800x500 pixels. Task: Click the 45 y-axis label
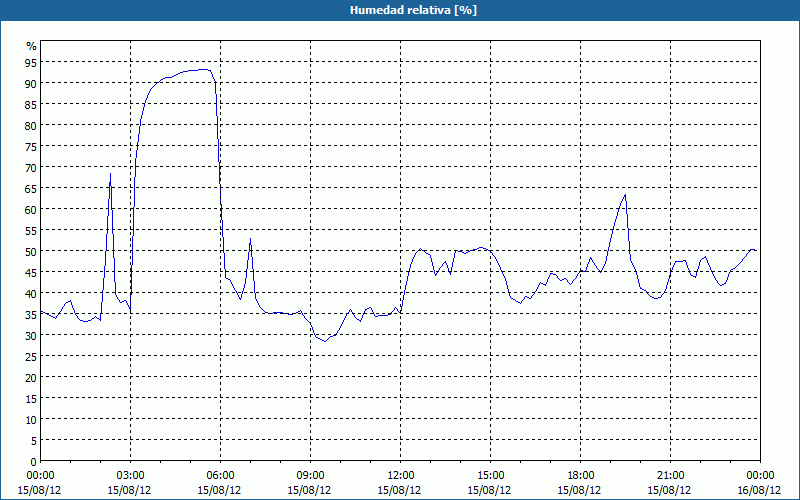(x=31, y=272)
